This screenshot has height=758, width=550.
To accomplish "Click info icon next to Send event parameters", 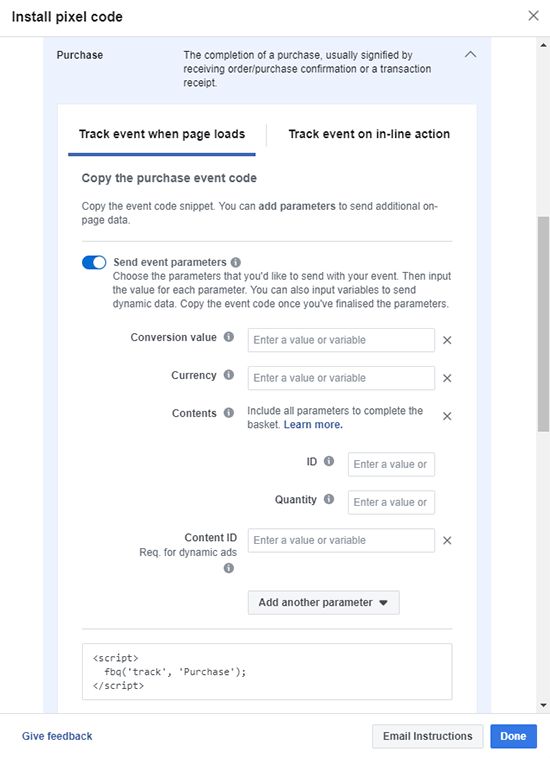I will click(x=236, y=262).
